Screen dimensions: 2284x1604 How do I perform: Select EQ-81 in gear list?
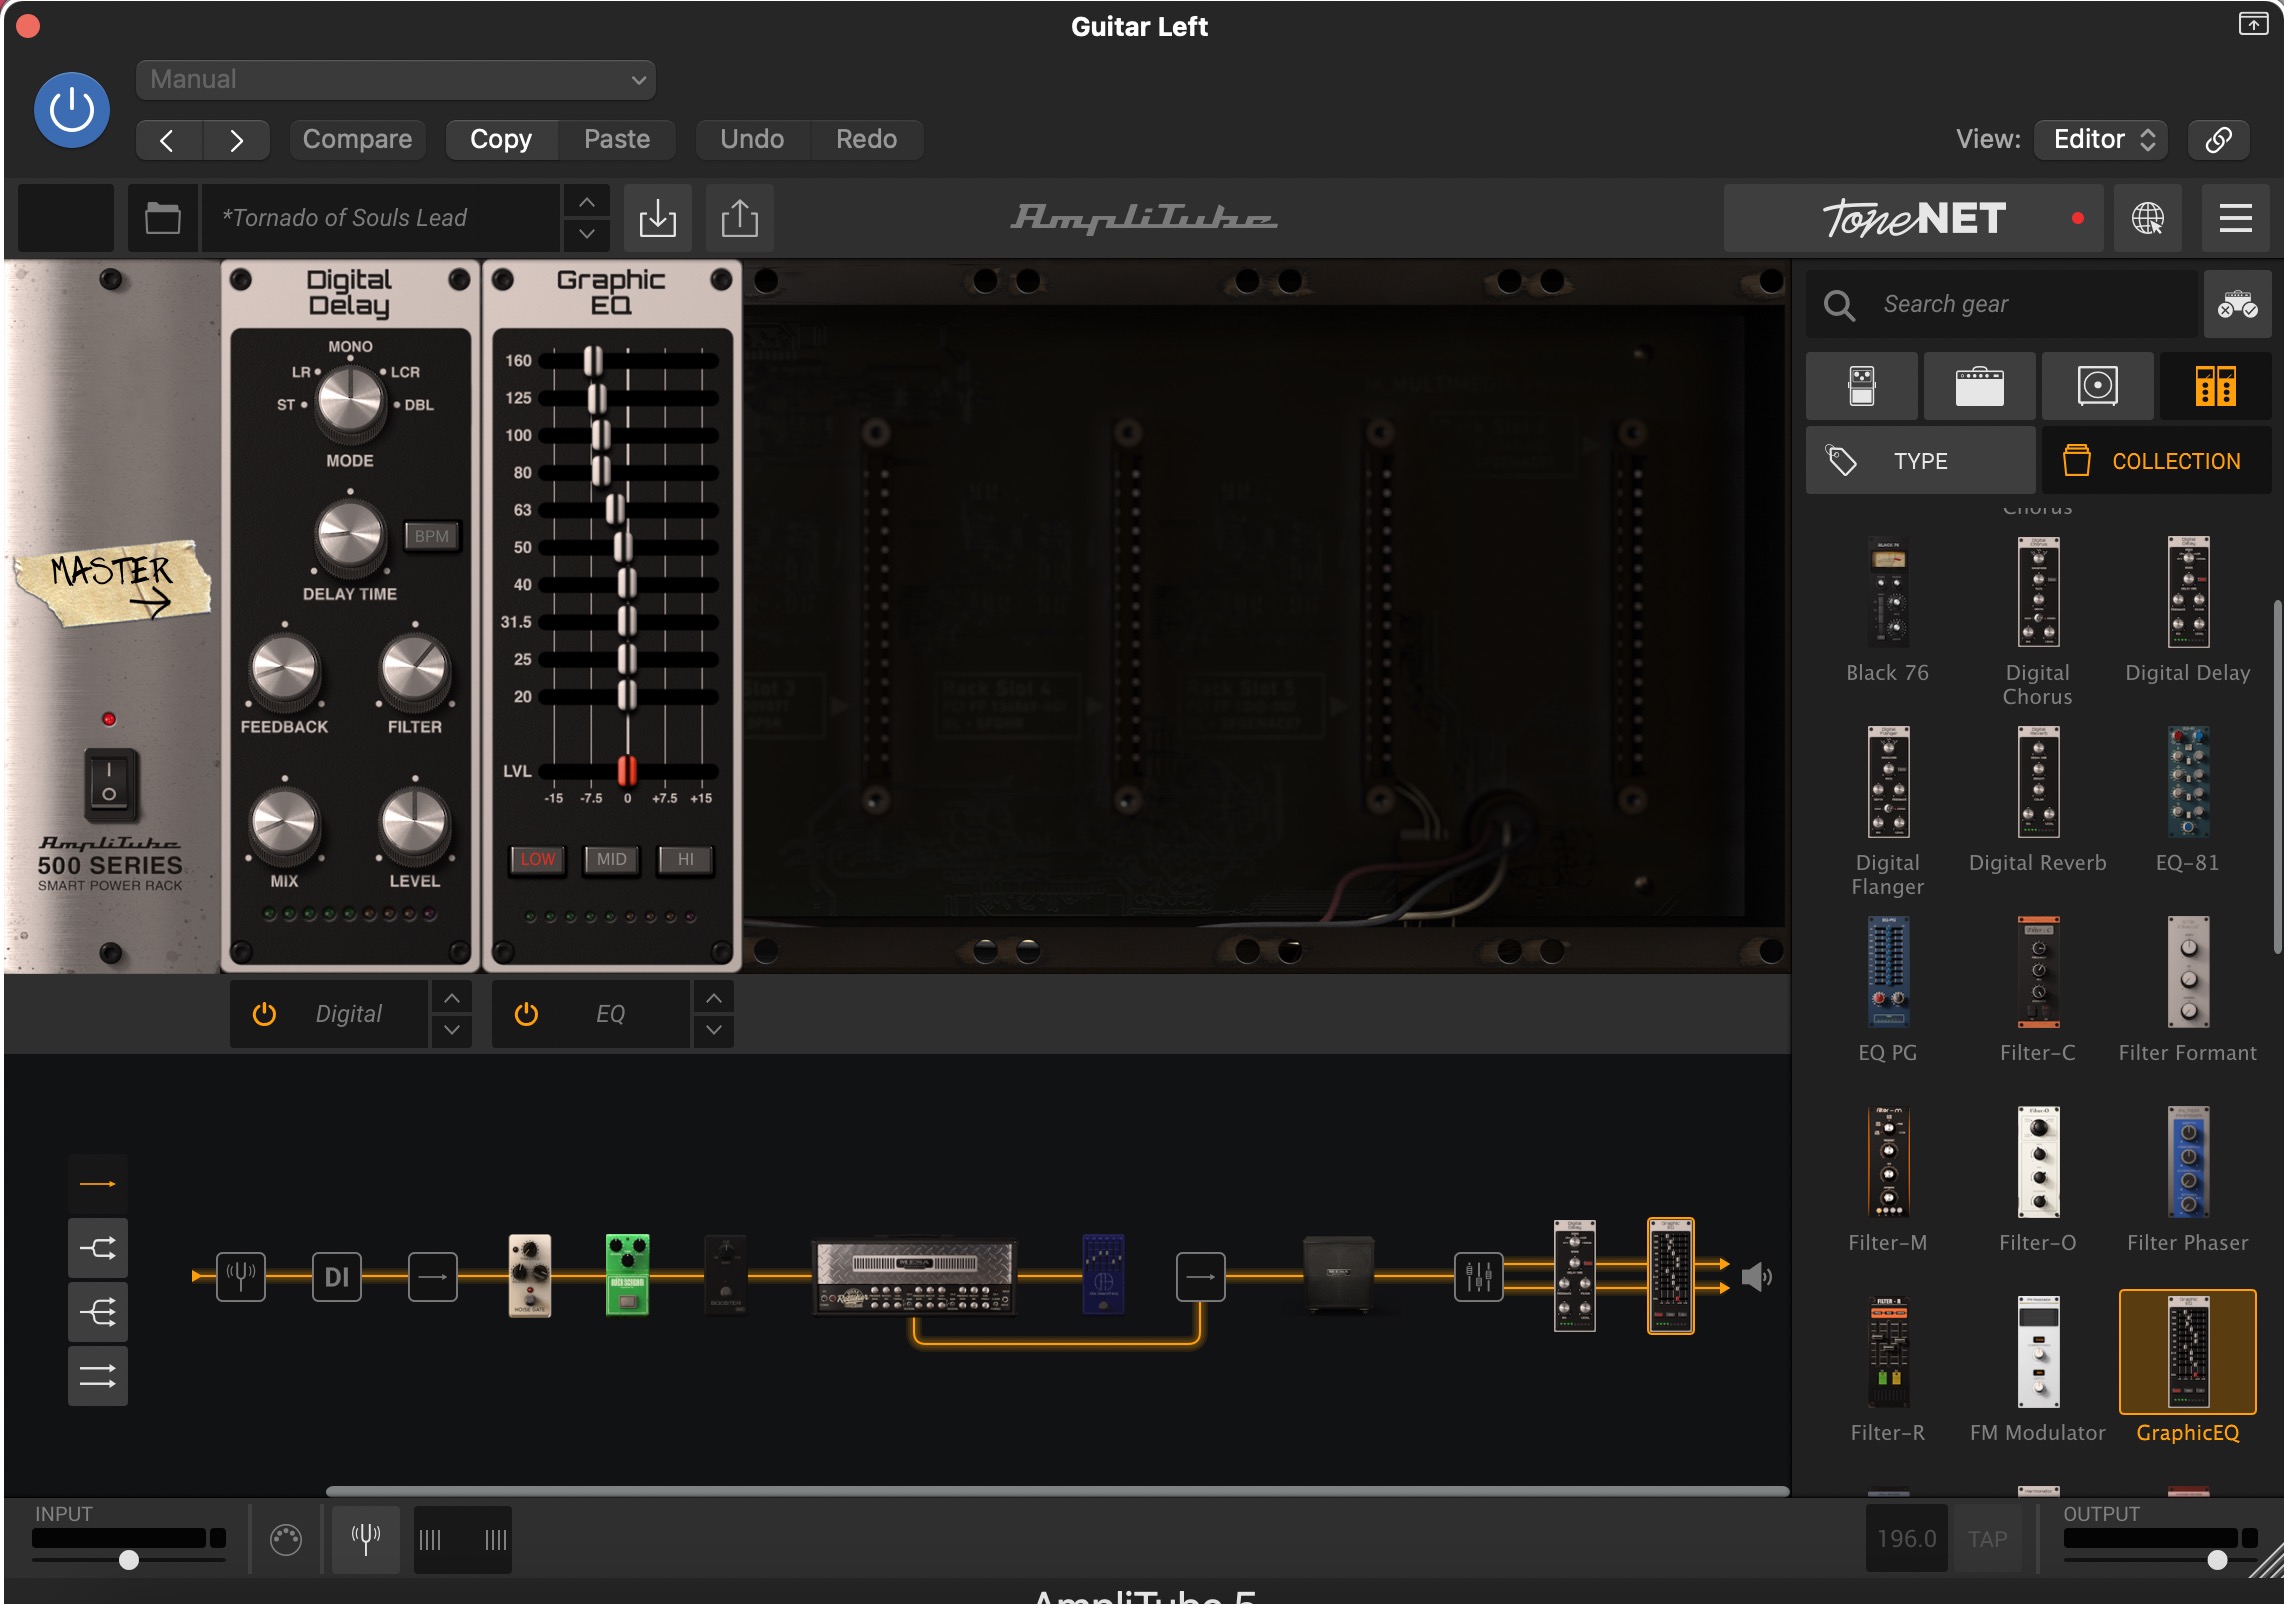click(x=2188, y=800)
